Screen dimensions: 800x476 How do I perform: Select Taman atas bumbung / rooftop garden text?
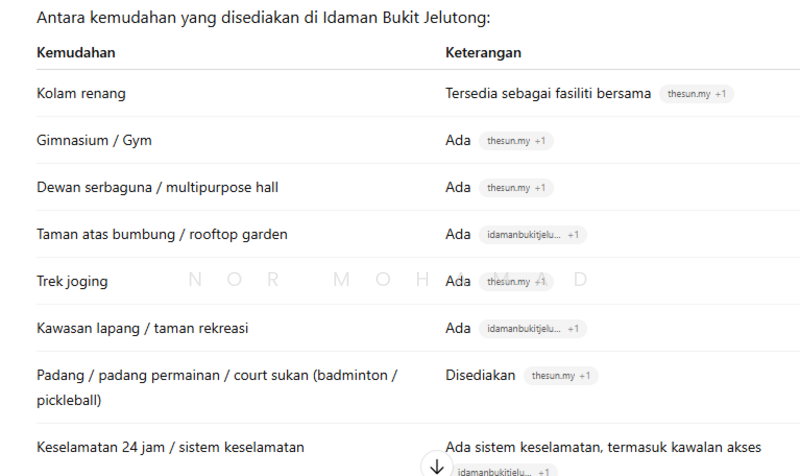point(162,235)
